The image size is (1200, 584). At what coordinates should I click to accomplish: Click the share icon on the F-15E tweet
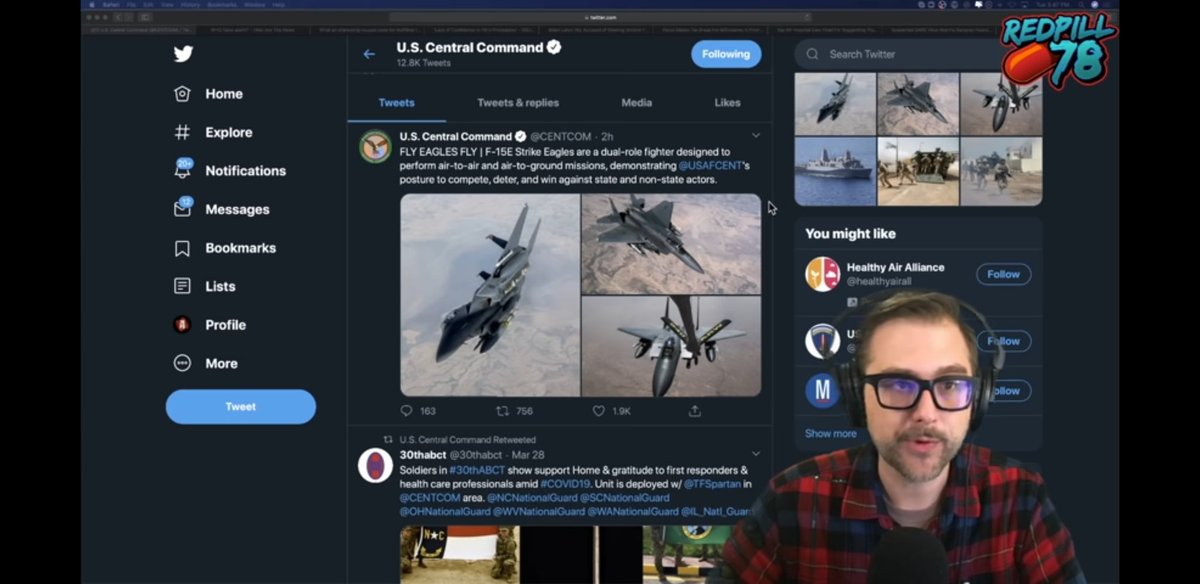[x=694, y=411]
